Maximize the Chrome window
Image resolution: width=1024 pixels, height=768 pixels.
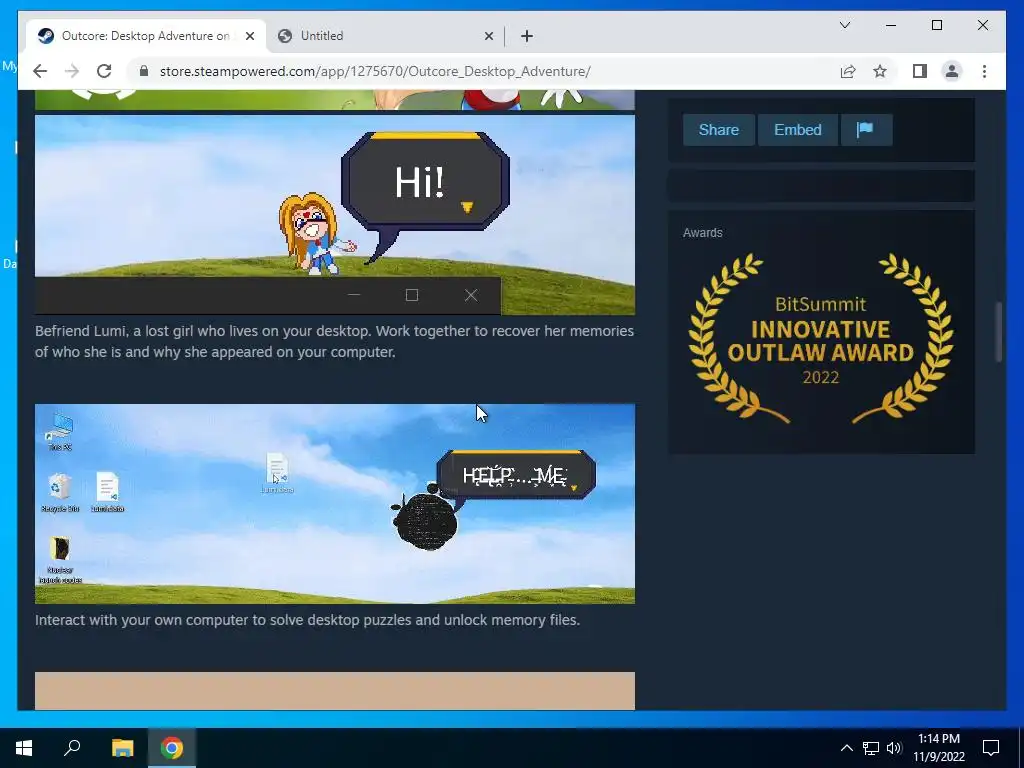[936, 25]
